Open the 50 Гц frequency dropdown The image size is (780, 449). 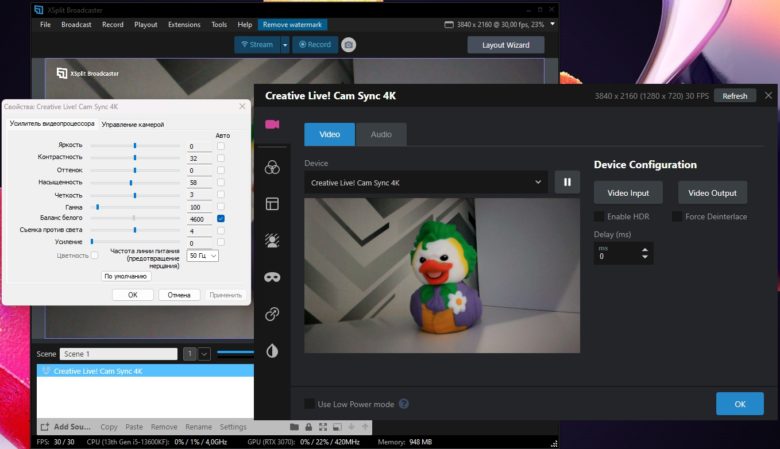coord(202,256)
